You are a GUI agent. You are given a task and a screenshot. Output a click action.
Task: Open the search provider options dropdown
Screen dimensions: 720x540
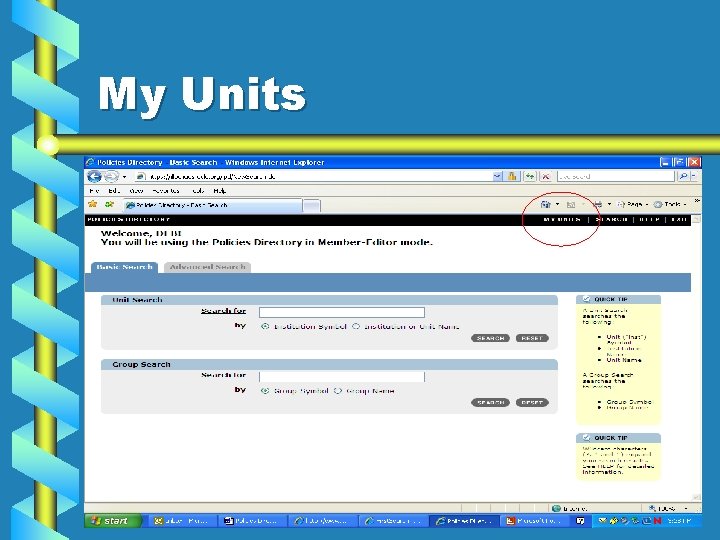point(695,176)
